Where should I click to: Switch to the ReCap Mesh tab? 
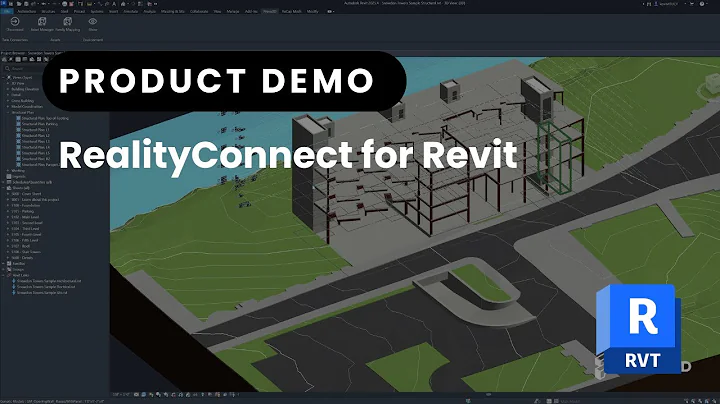click(x=292, y=11)
